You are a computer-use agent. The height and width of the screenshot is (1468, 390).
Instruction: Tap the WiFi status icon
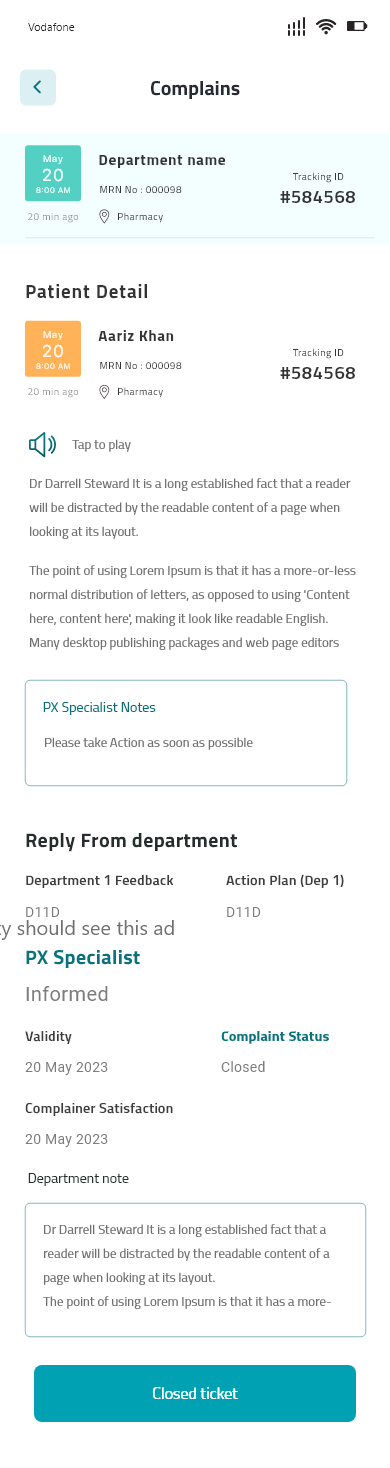(x=326, y=27)
